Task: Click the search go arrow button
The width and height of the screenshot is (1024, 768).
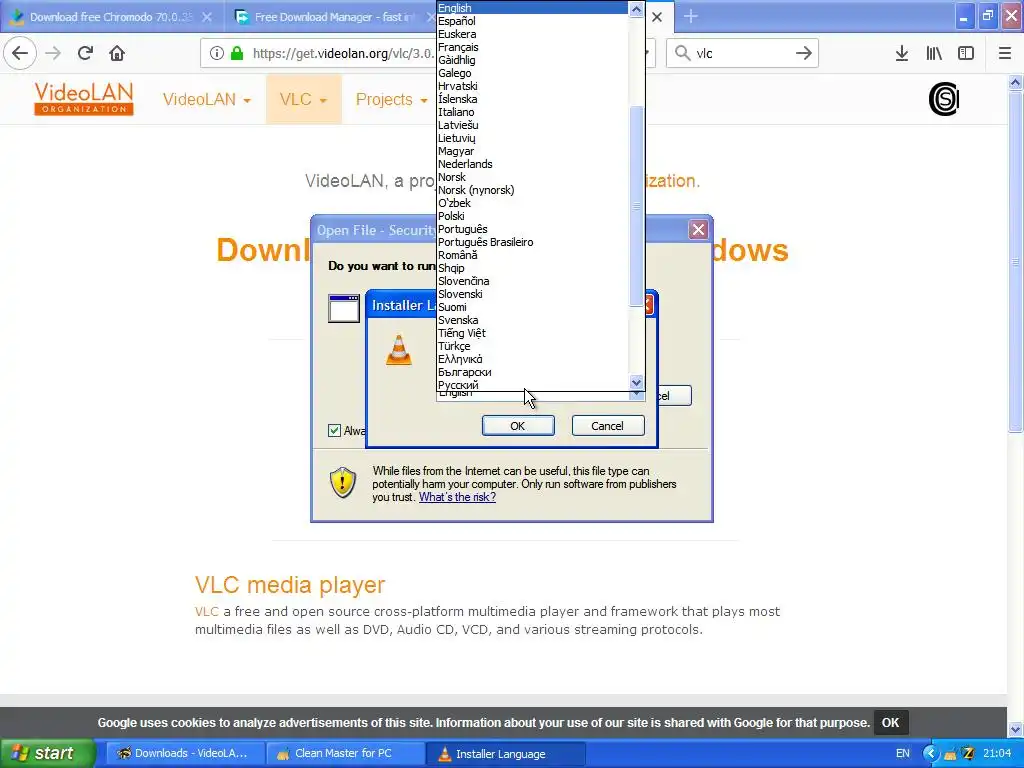Action: click(804, 53)
